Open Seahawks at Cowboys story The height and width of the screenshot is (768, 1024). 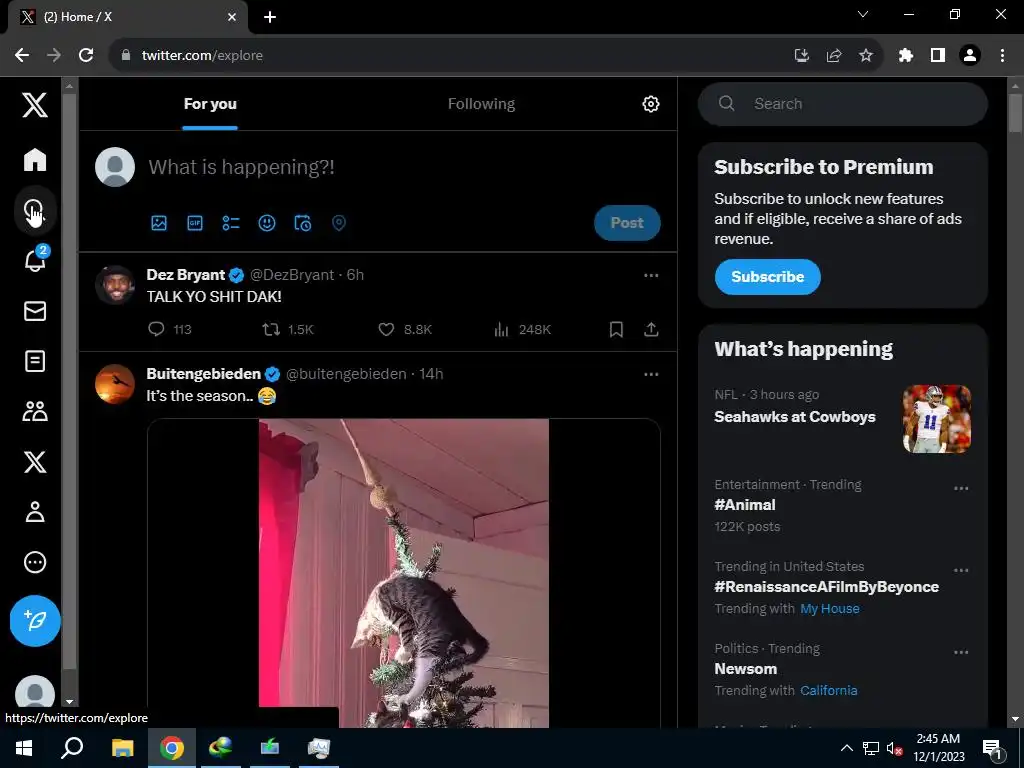(x=795, y=417)
